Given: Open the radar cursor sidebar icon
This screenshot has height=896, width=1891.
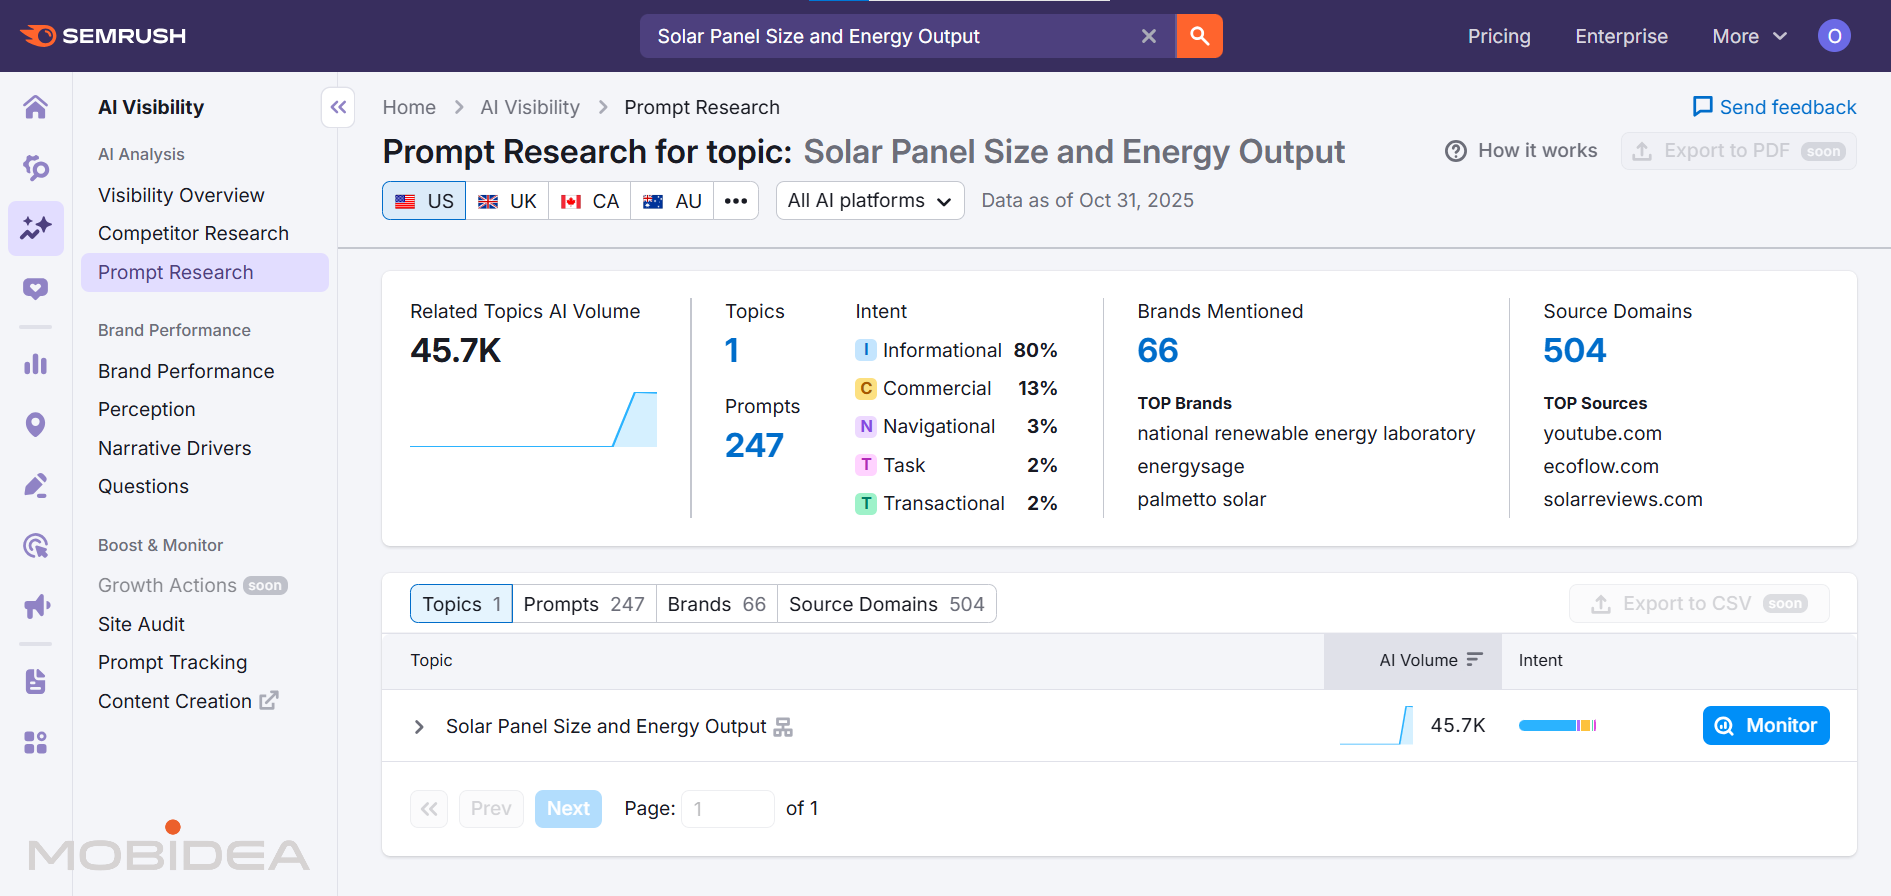Looking at the screenshot, I should click(x=36, y=546).
